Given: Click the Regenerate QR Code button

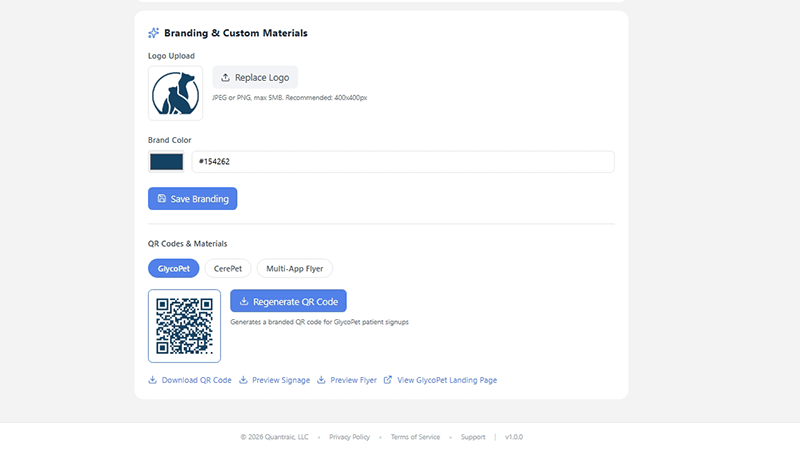Looking at the screenshot, I should click(x=288, y=301).
